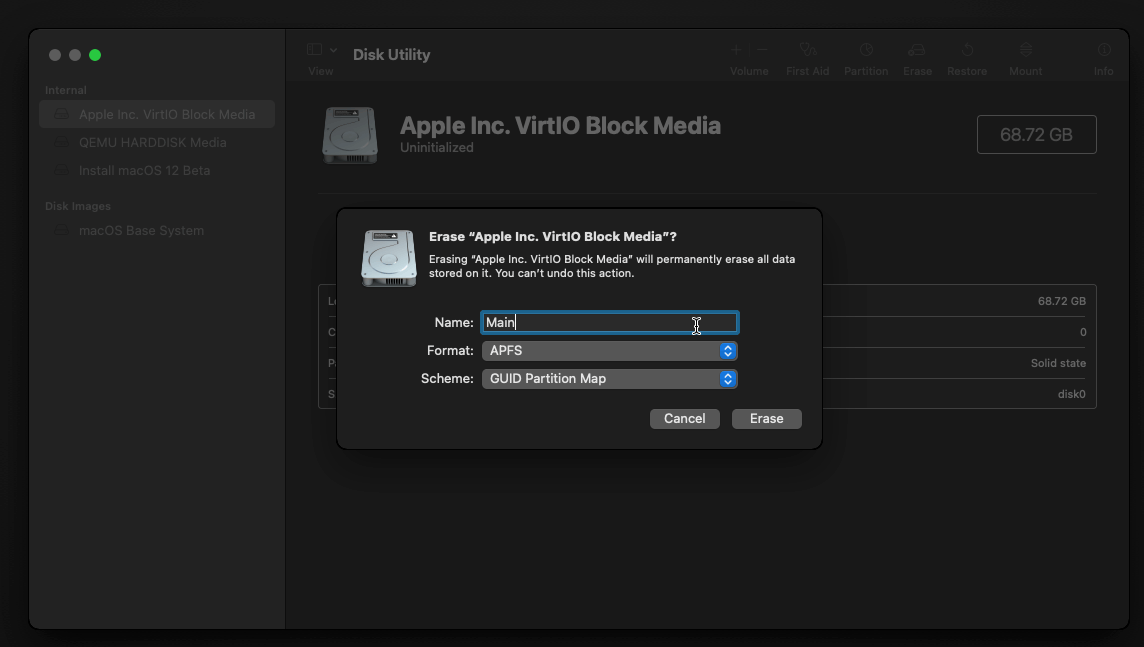Click the Erase button in the dialog

coord(766,419)
